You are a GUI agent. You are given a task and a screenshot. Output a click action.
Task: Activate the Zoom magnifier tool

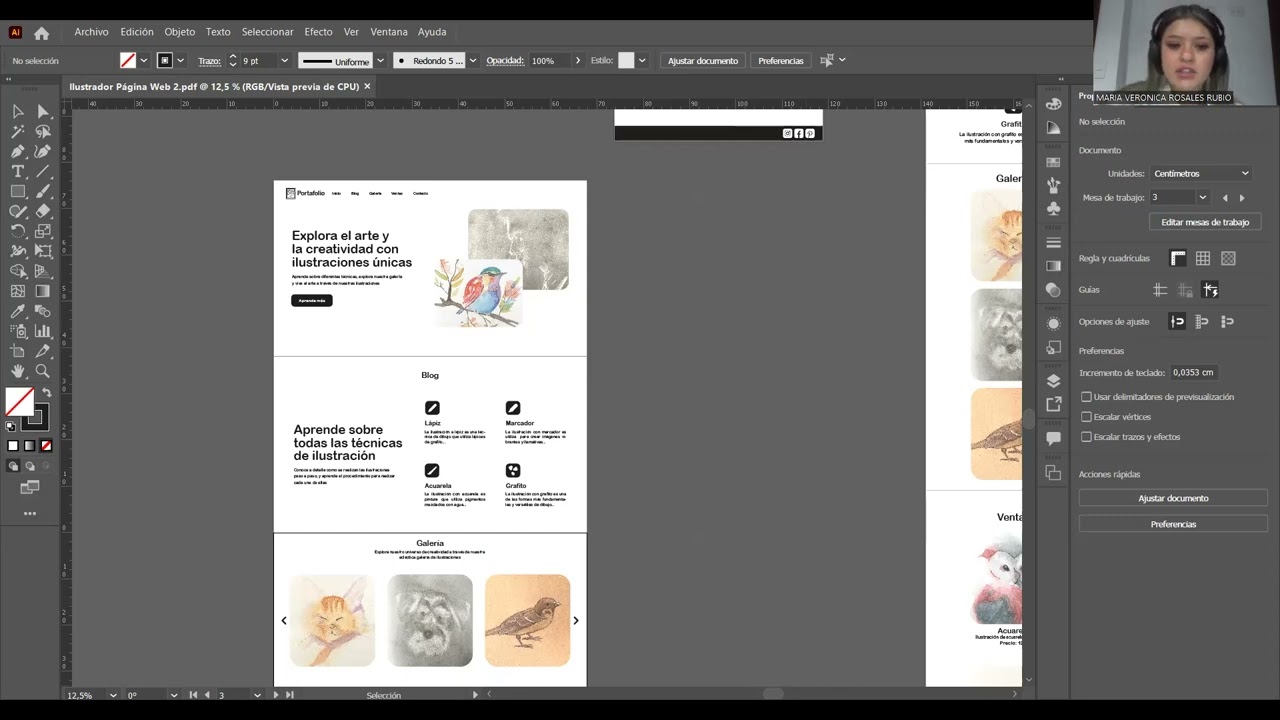click(43, 371)
